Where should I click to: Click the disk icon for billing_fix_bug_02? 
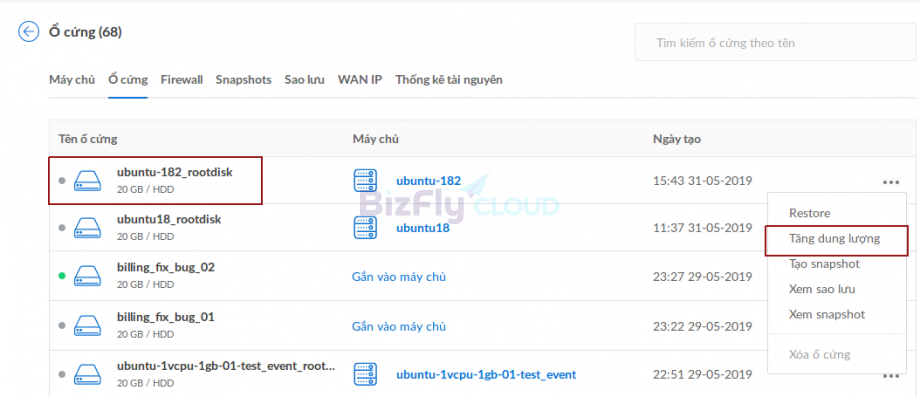click(x=87, y=276)
